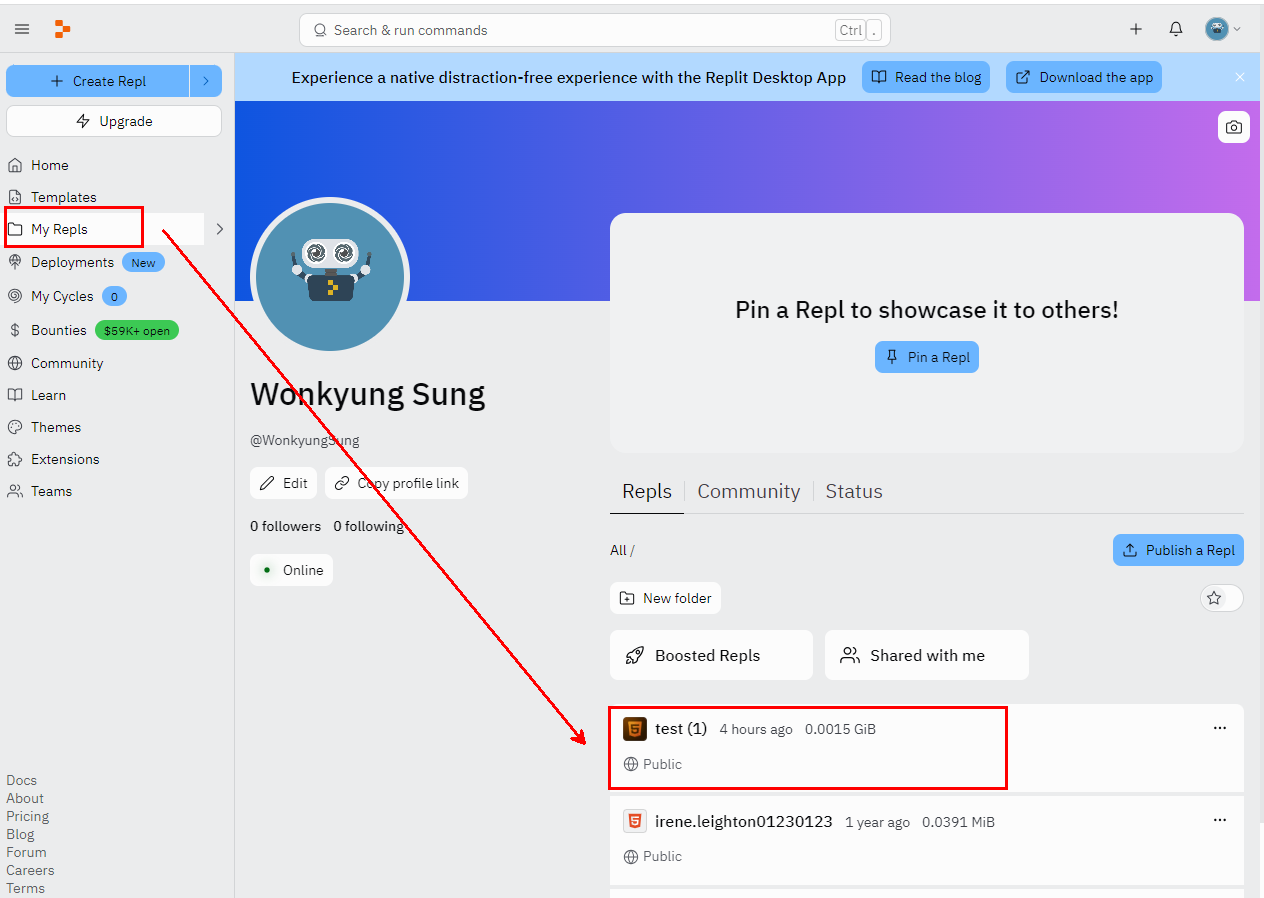1264x898 pixels.
Task: Expand the My Repls chevron
Action: click(x=220, y=229)
